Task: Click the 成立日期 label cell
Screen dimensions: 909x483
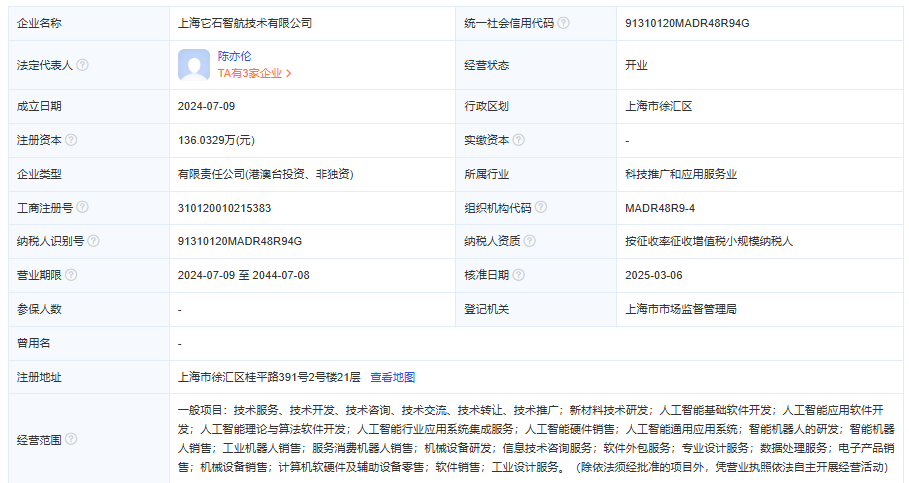Action: pos(89,106)
